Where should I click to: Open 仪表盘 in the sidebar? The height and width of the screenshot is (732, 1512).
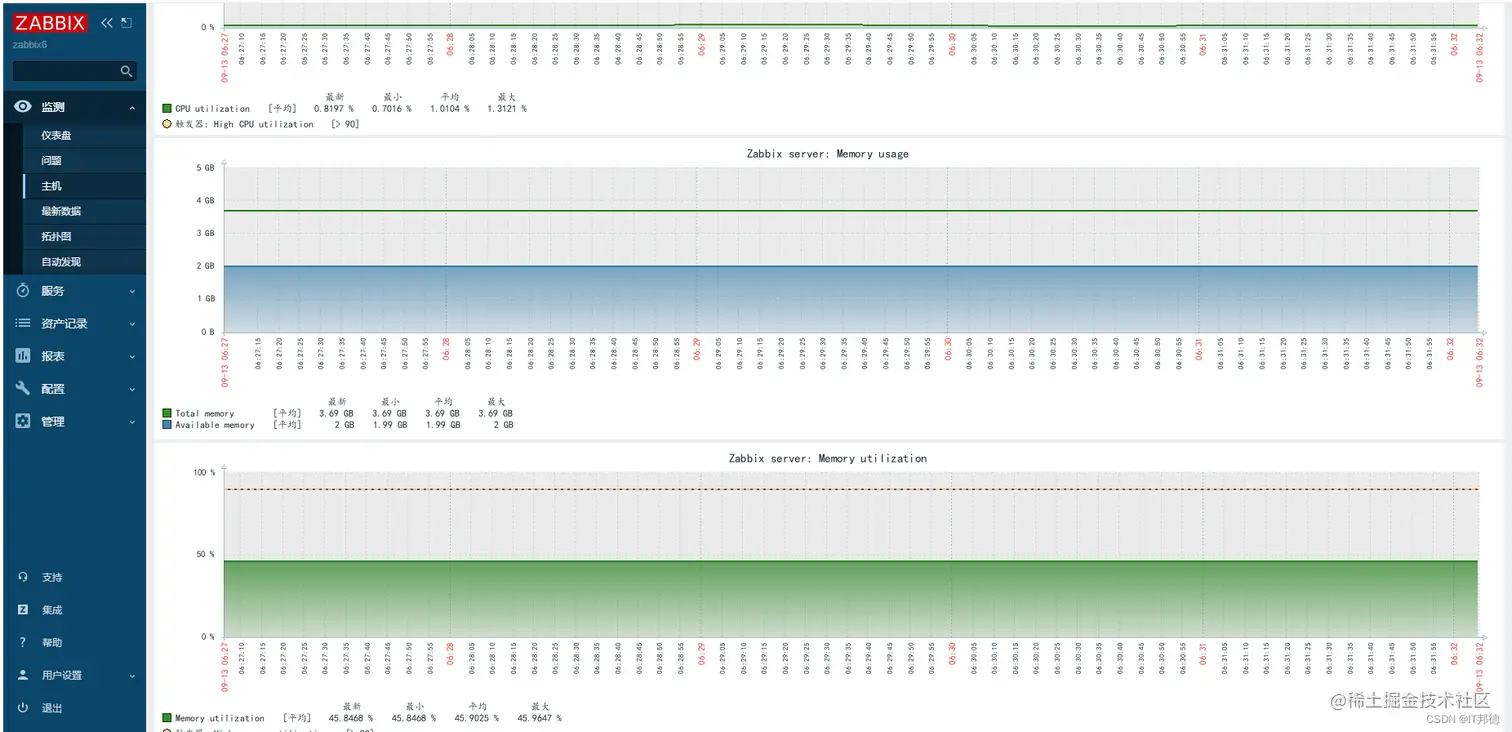[x=56, y=135]
